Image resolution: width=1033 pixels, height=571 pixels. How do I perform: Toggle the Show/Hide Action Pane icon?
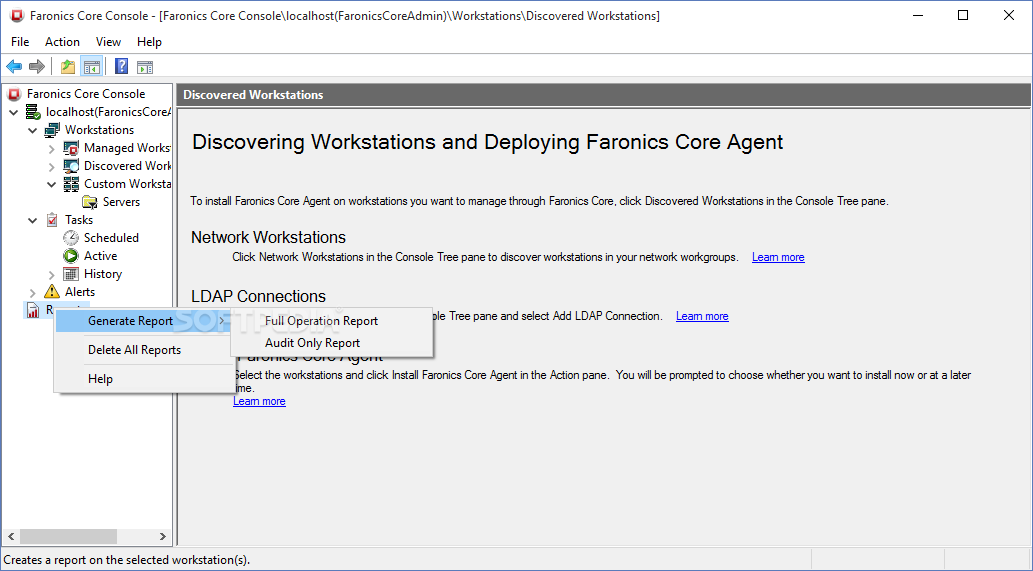(x=145, y=67)
